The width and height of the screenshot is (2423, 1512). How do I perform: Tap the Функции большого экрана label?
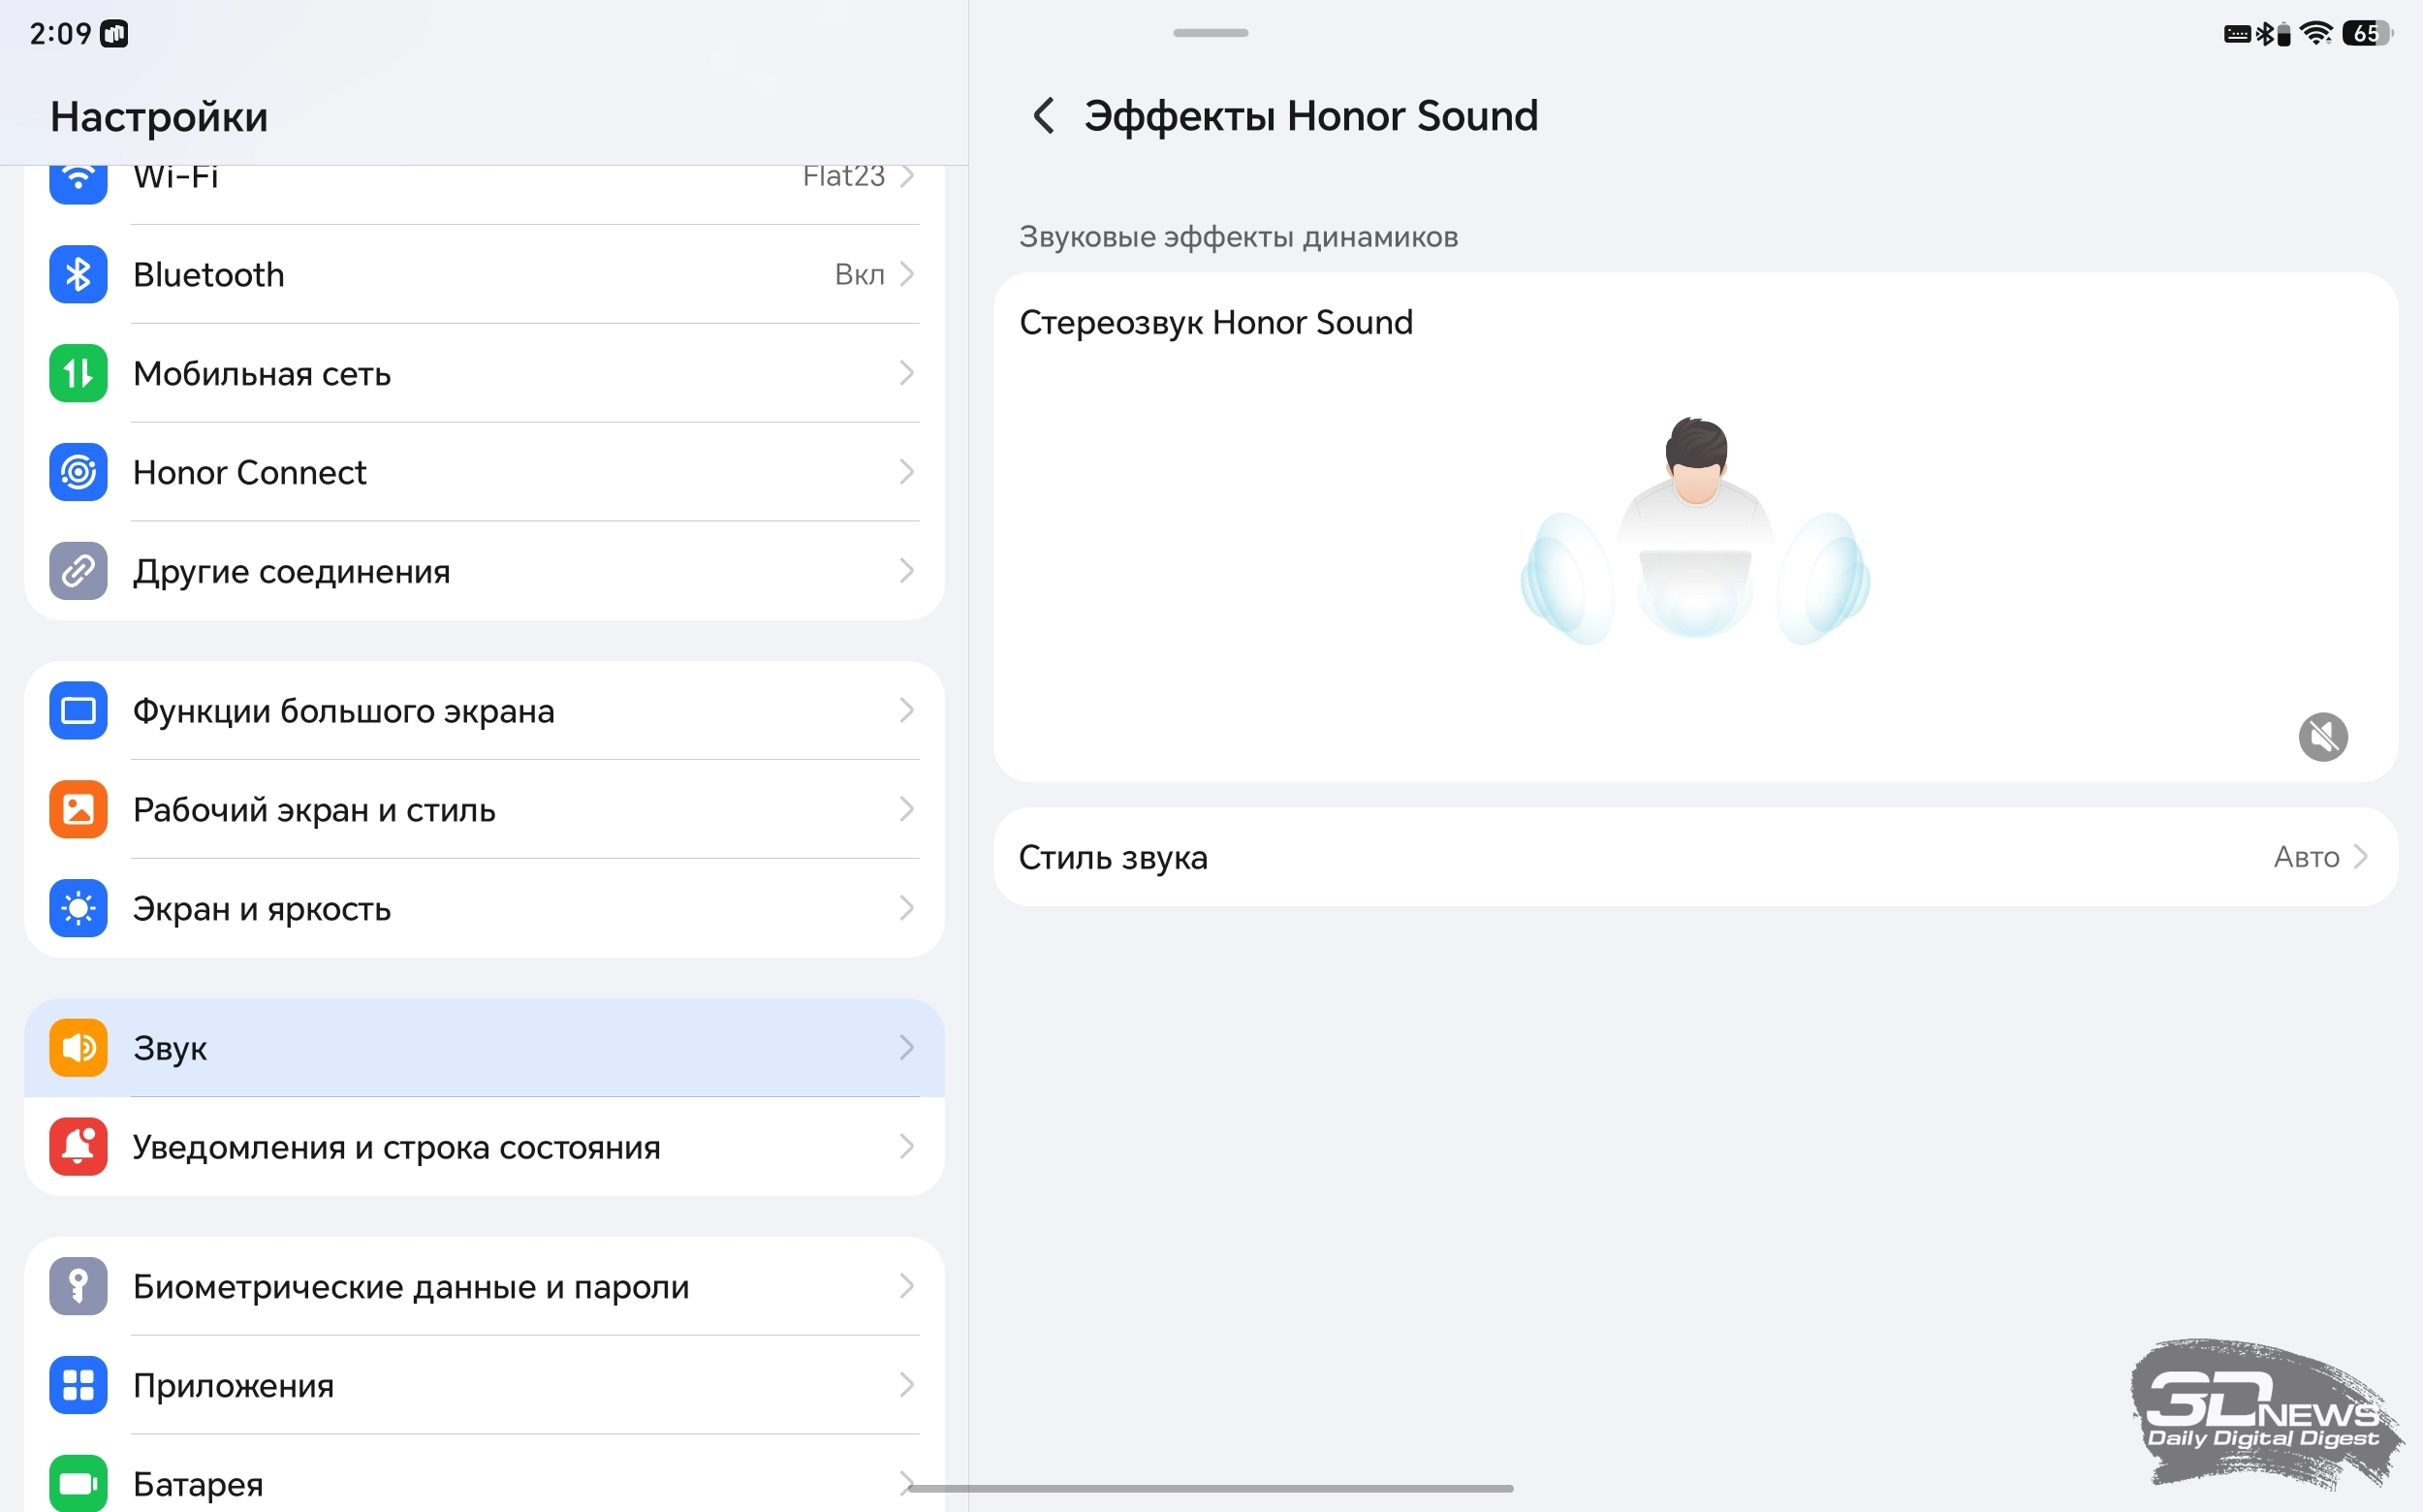pos(343,711)
